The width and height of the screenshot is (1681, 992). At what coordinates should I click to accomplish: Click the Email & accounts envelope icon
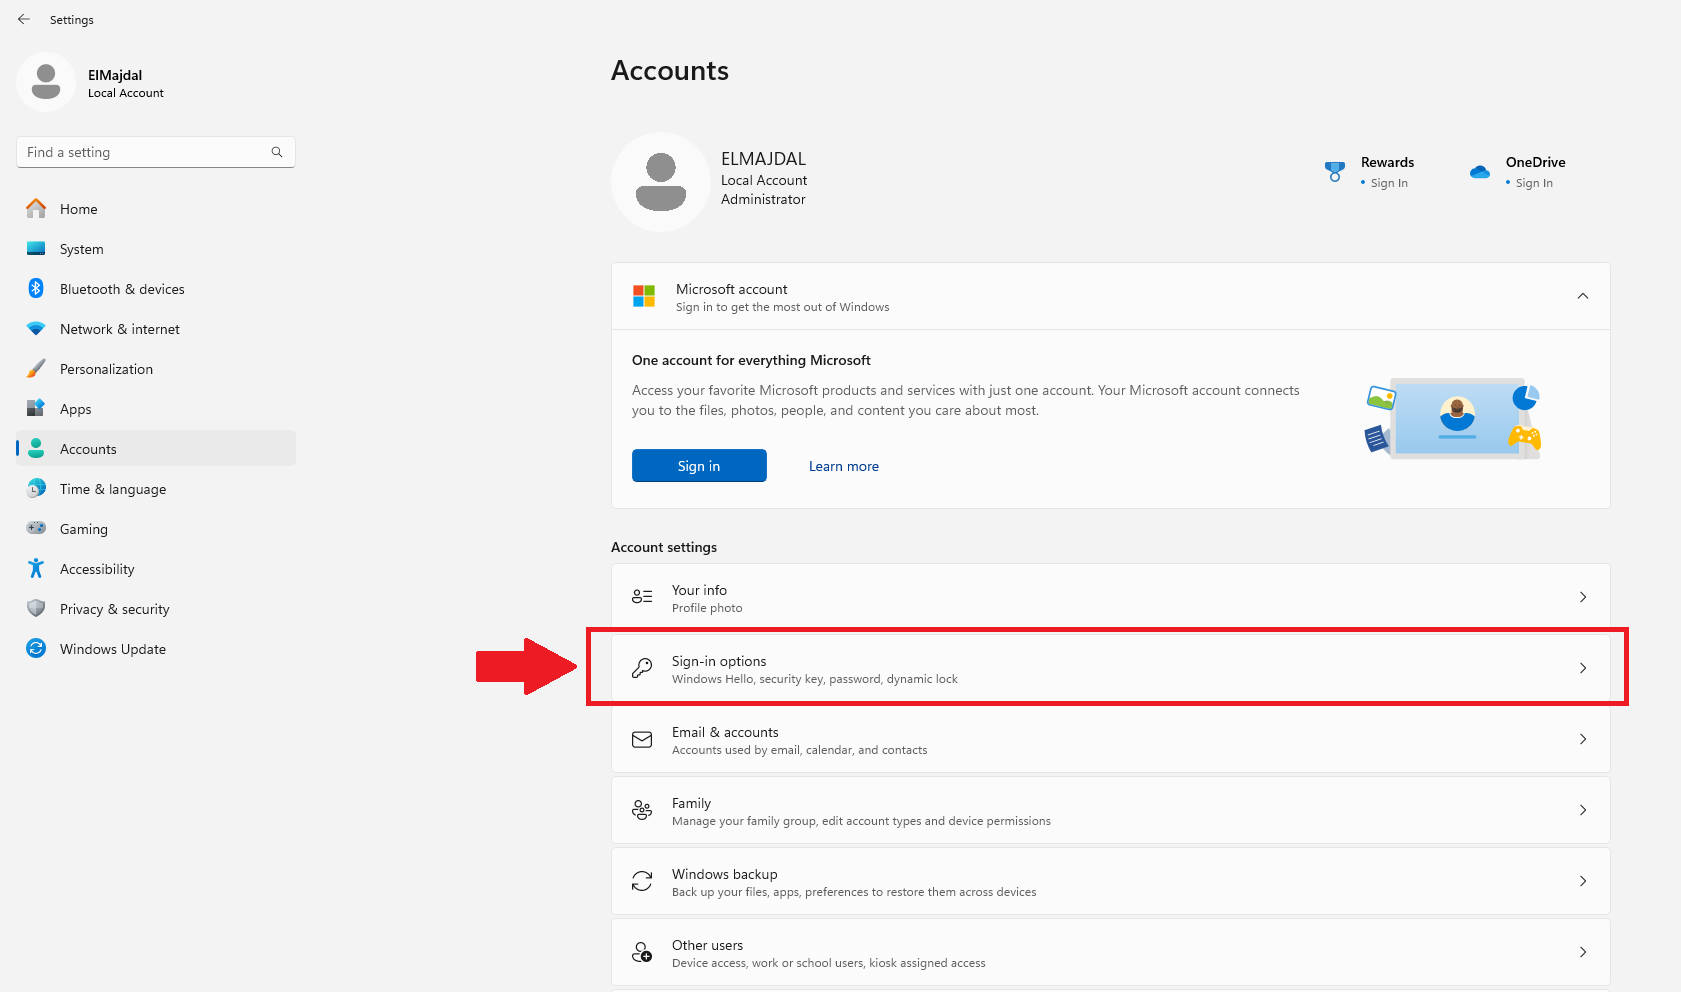pos(642,739)
